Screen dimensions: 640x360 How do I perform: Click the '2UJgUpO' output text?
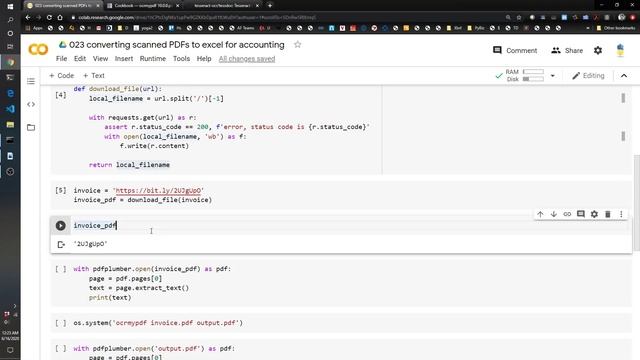91,244
